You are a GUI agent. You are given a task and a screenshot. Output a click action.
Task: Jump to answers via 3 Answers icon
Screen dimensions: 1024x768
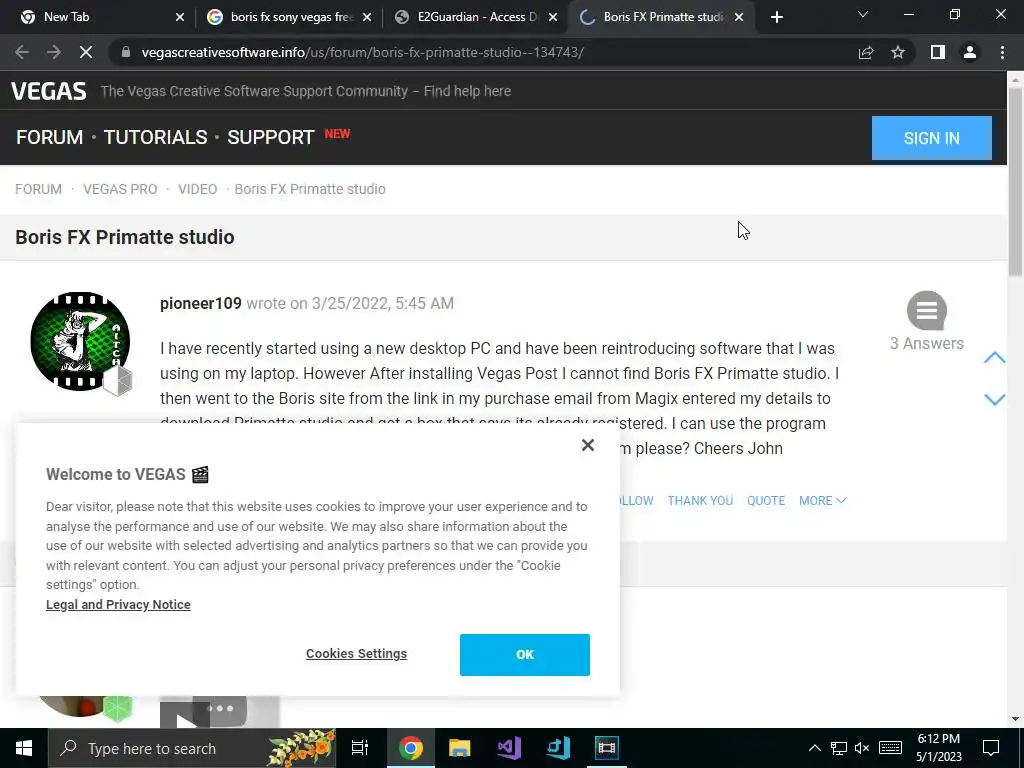pyautogui.click(x=927, y=311)
